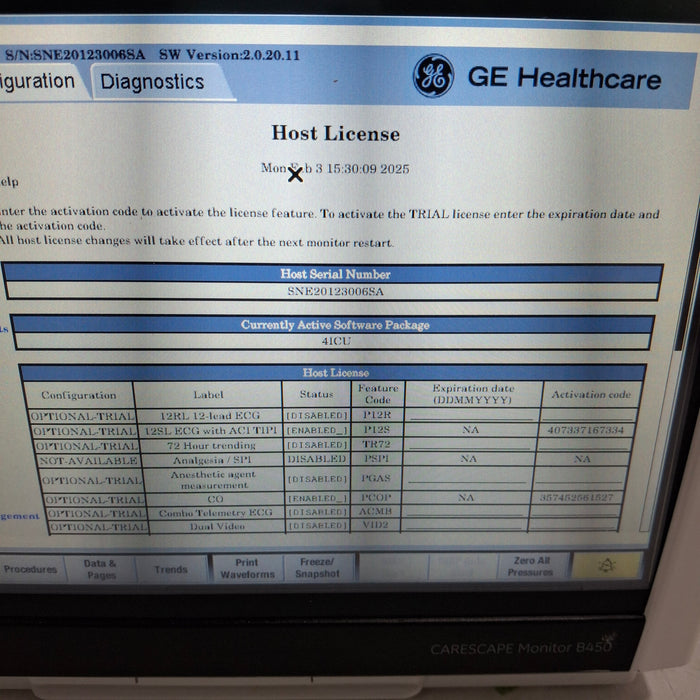Select the 'Anesthetic agent measurement' label cell
The height and width of the screenshot is (700, 700).
pos(213,479)
